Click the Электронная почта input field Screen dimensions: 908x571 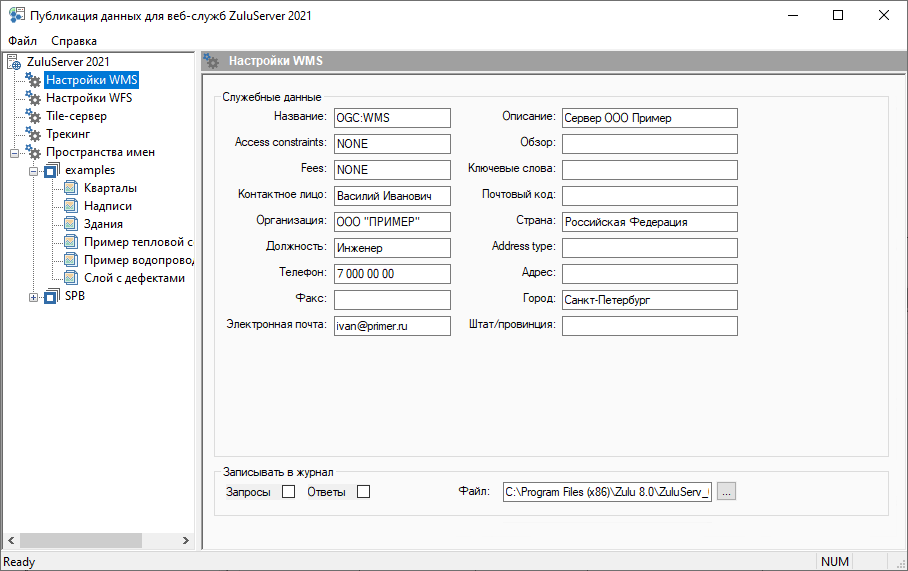tap(392, 326)
